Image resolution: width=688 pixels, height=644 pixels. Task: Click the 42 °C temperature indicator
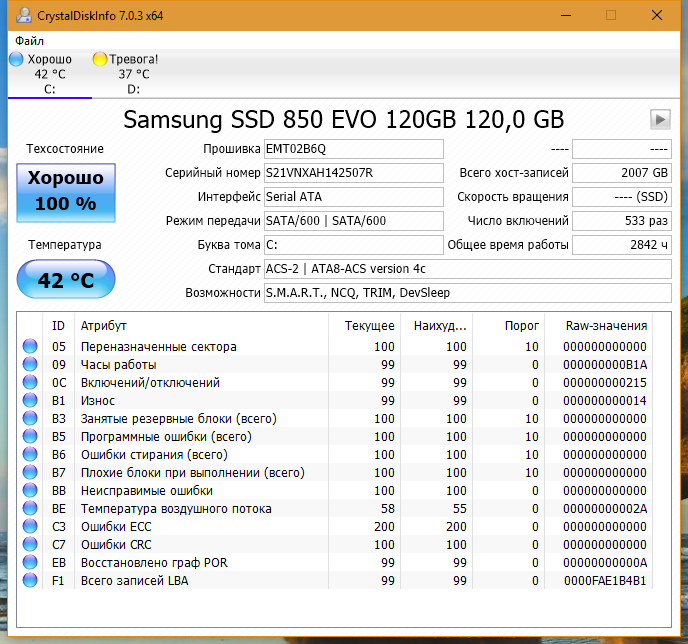[65, 280]
